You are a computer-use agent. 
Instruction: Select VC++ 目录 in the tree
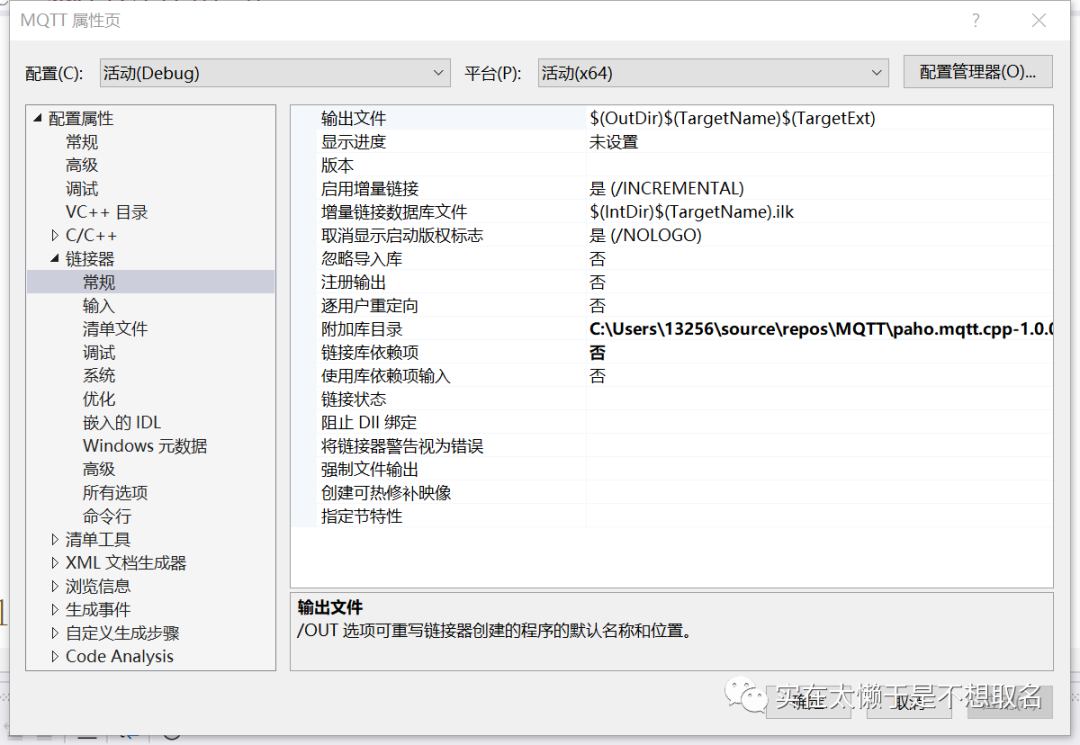[106, 212]
